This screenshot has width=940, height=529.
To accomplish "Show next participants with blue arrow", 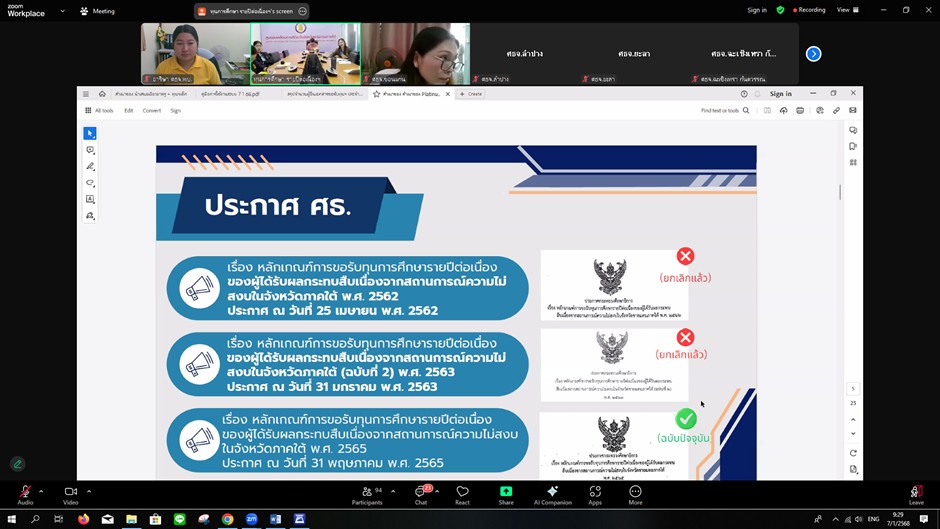I will pos(813,54).
